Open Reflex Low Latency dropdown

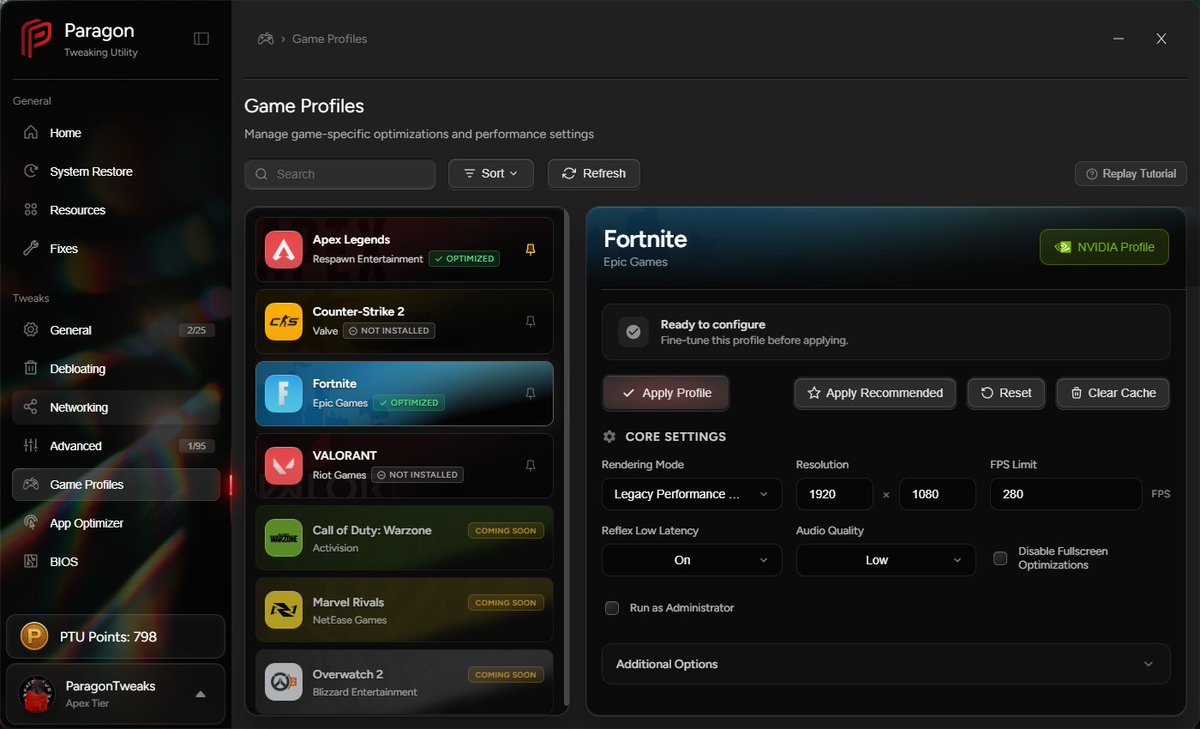coord(692,560)
